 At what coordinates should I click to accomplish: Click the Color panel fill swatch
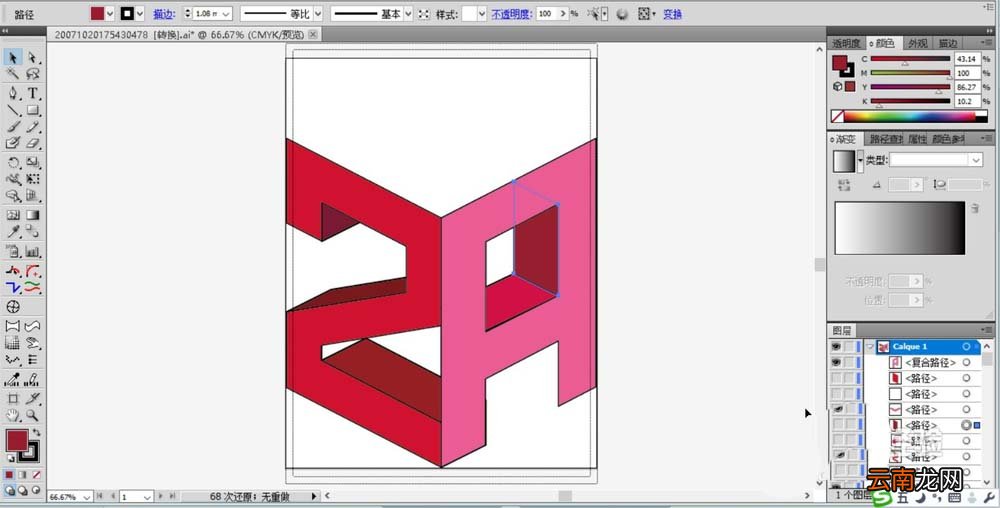pyautogui.click(x=840, y=63)
